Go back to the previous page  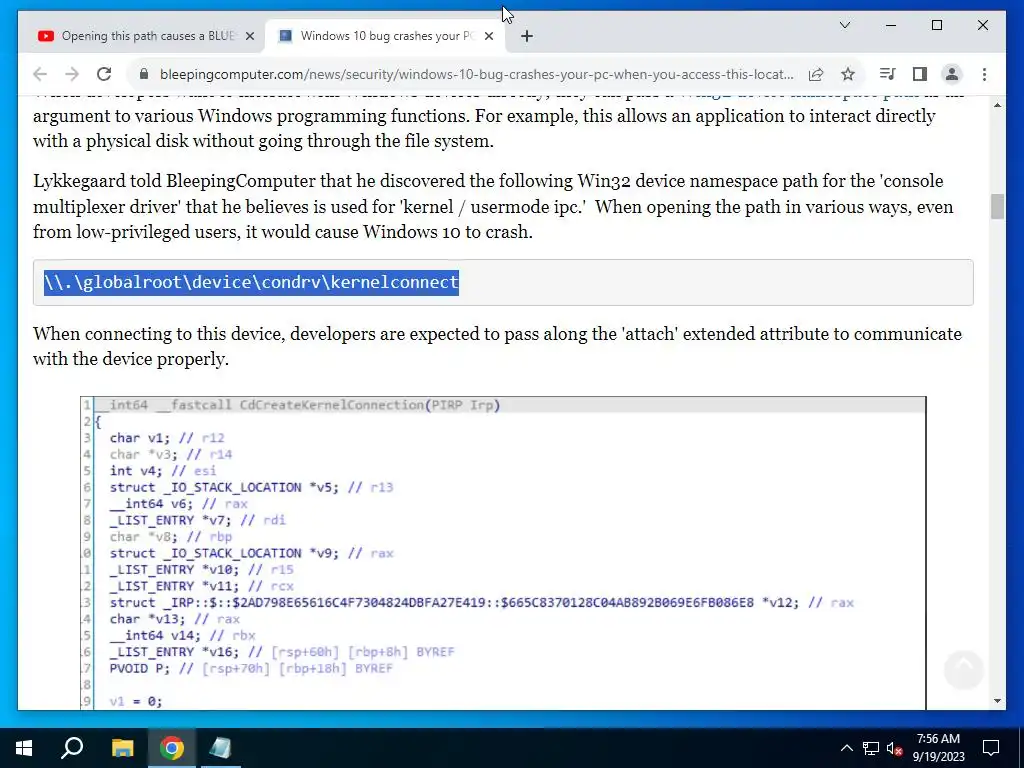pos(40,74)
